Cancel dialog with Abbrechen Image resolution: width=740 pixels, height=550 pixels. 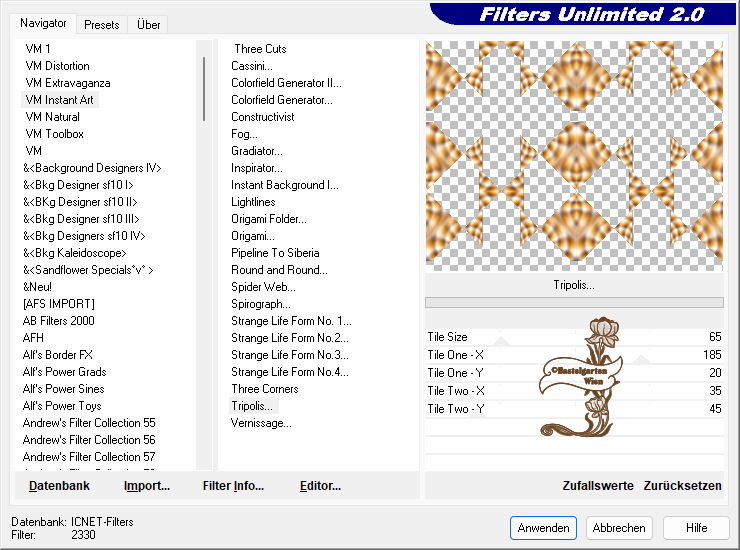[x=618, y=528]
